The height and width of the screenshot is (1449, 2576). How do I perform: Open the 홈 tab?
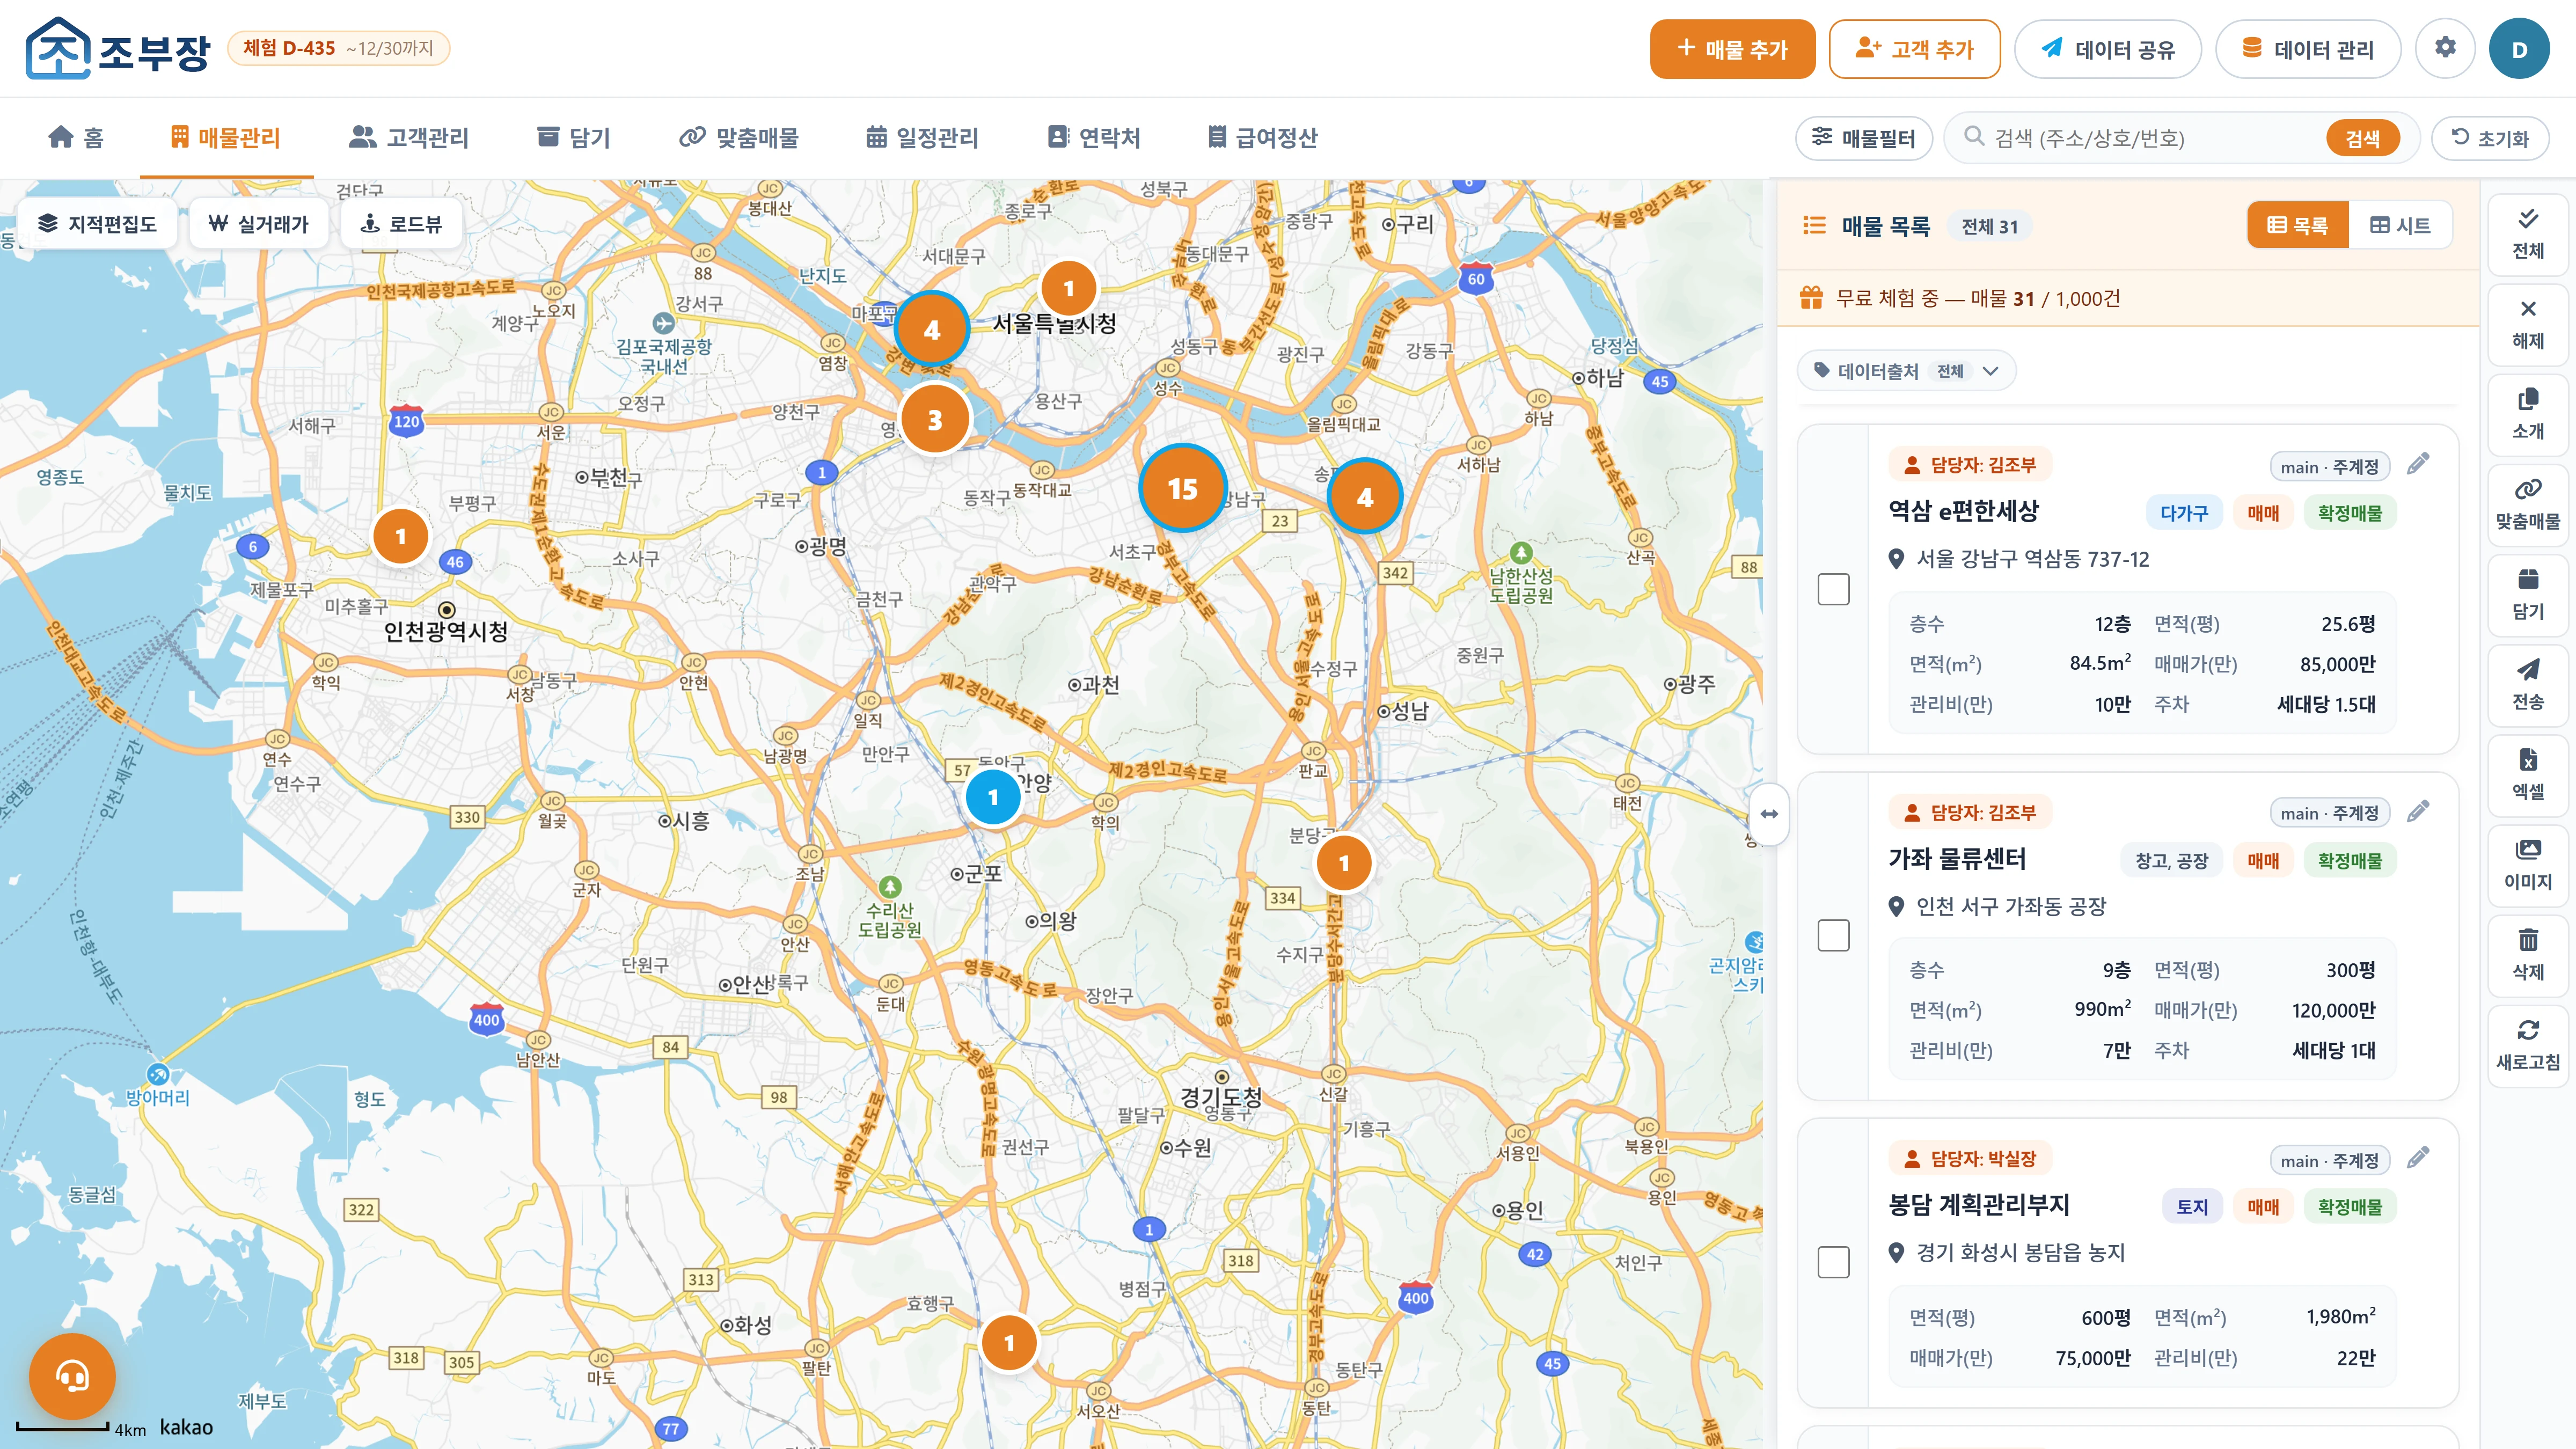tap(76, 137)
